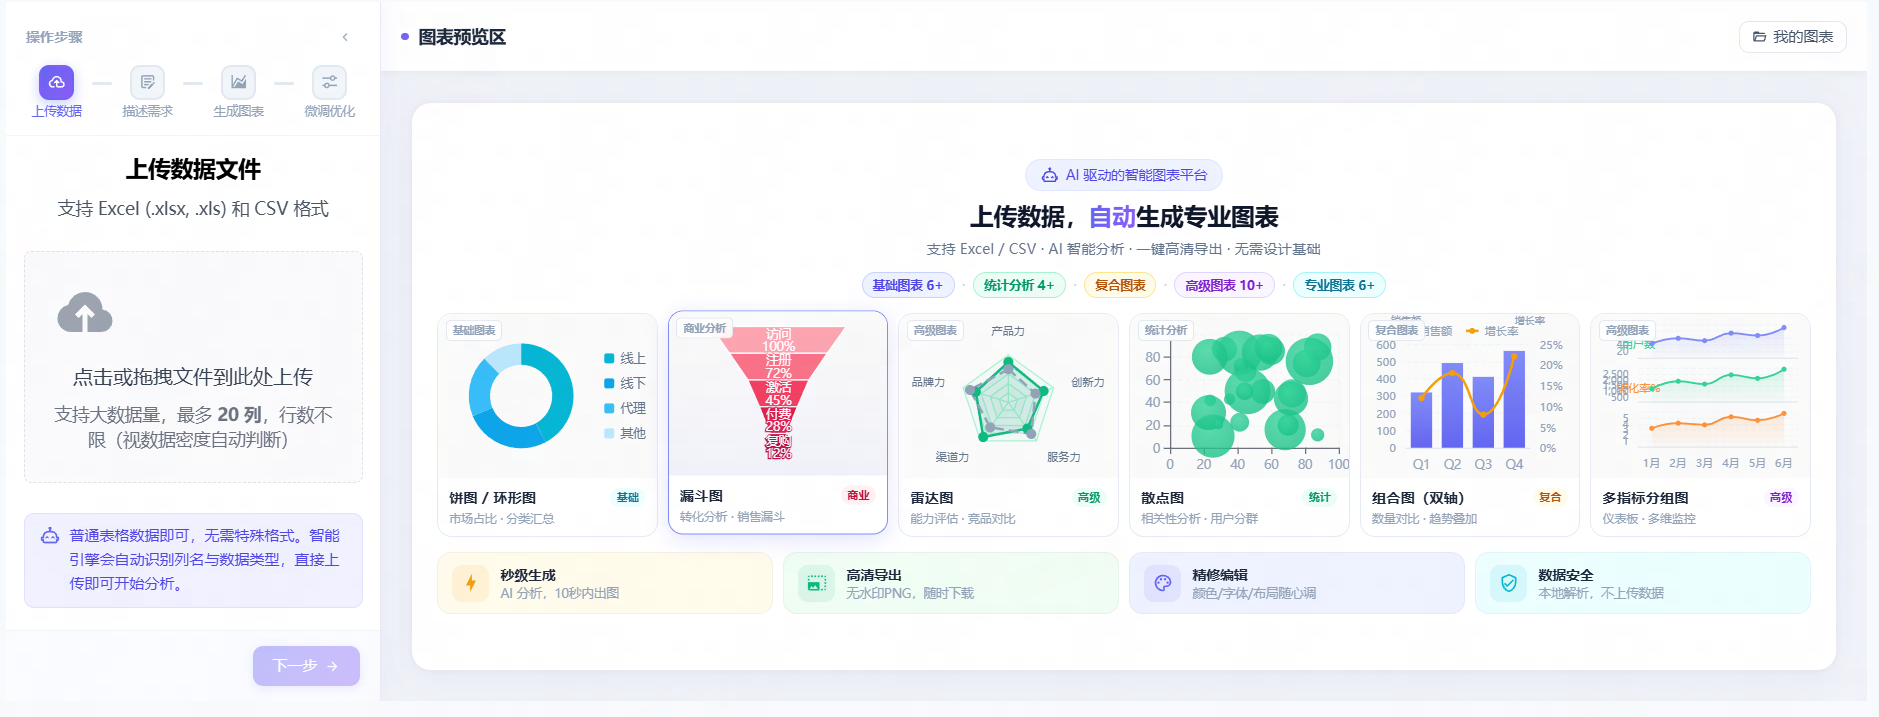This screenshot has height=717, width=1879.
Task: Click the 商业 tag on funnel card
Action: (x=858, y=495)
